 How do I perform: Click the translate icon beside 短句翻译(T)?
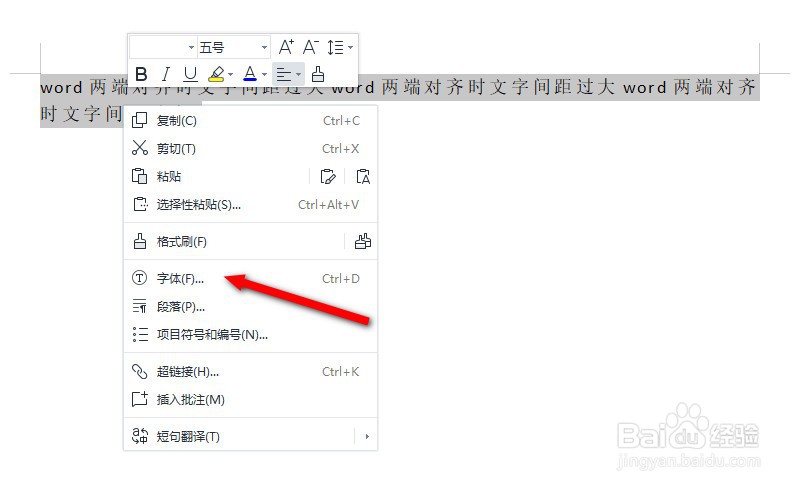(140, 436)
